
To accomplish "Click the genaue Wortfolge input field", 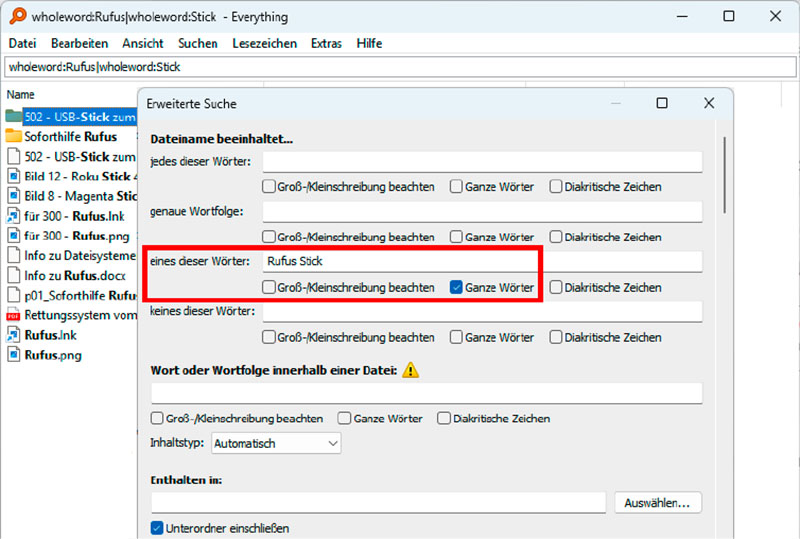I will [x=482, y=211].
